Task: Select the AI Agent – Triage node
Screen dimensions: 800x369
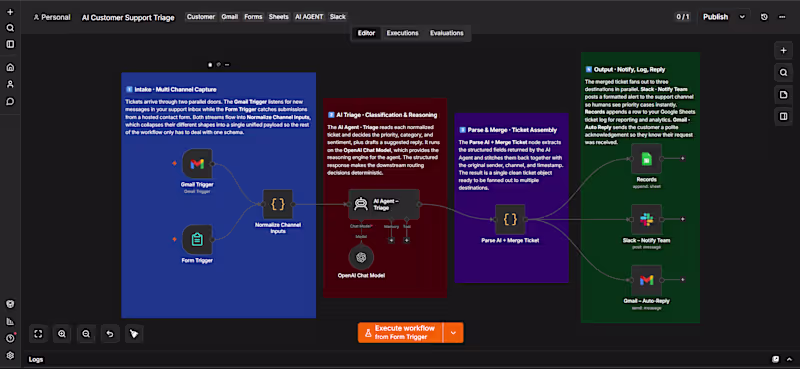Action: [x=384, y=204]
